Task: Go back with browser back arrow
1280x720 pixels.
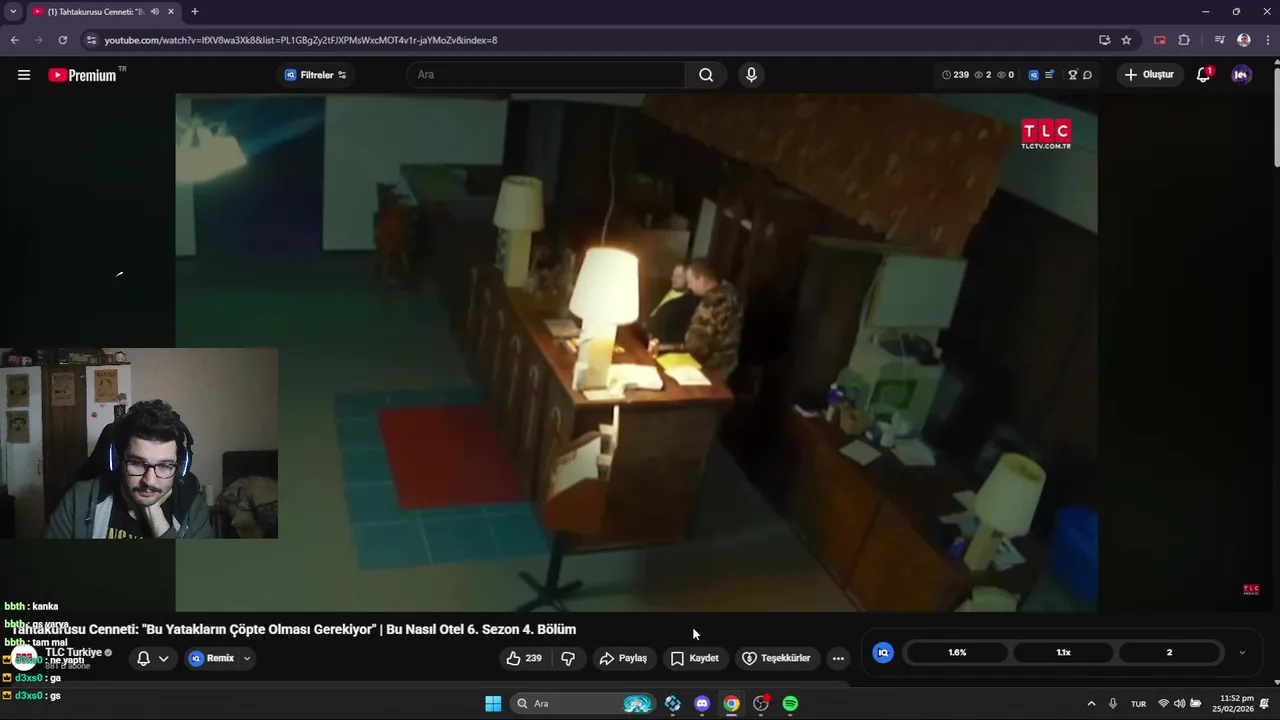Action: pyautogui.click(x=14, y=40)
